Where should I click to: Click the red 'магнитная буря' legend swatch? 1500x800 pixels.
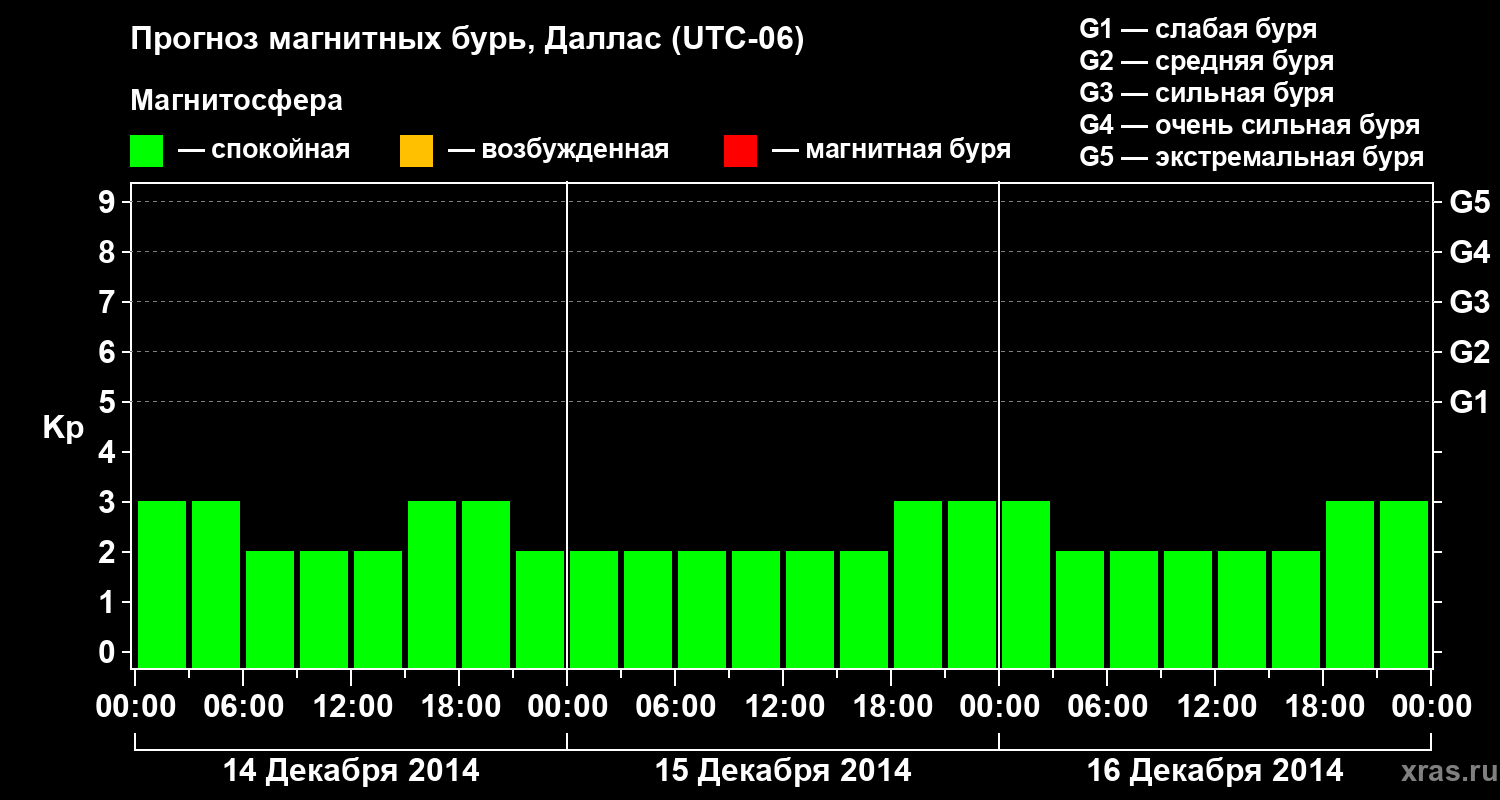click(740, 151)
